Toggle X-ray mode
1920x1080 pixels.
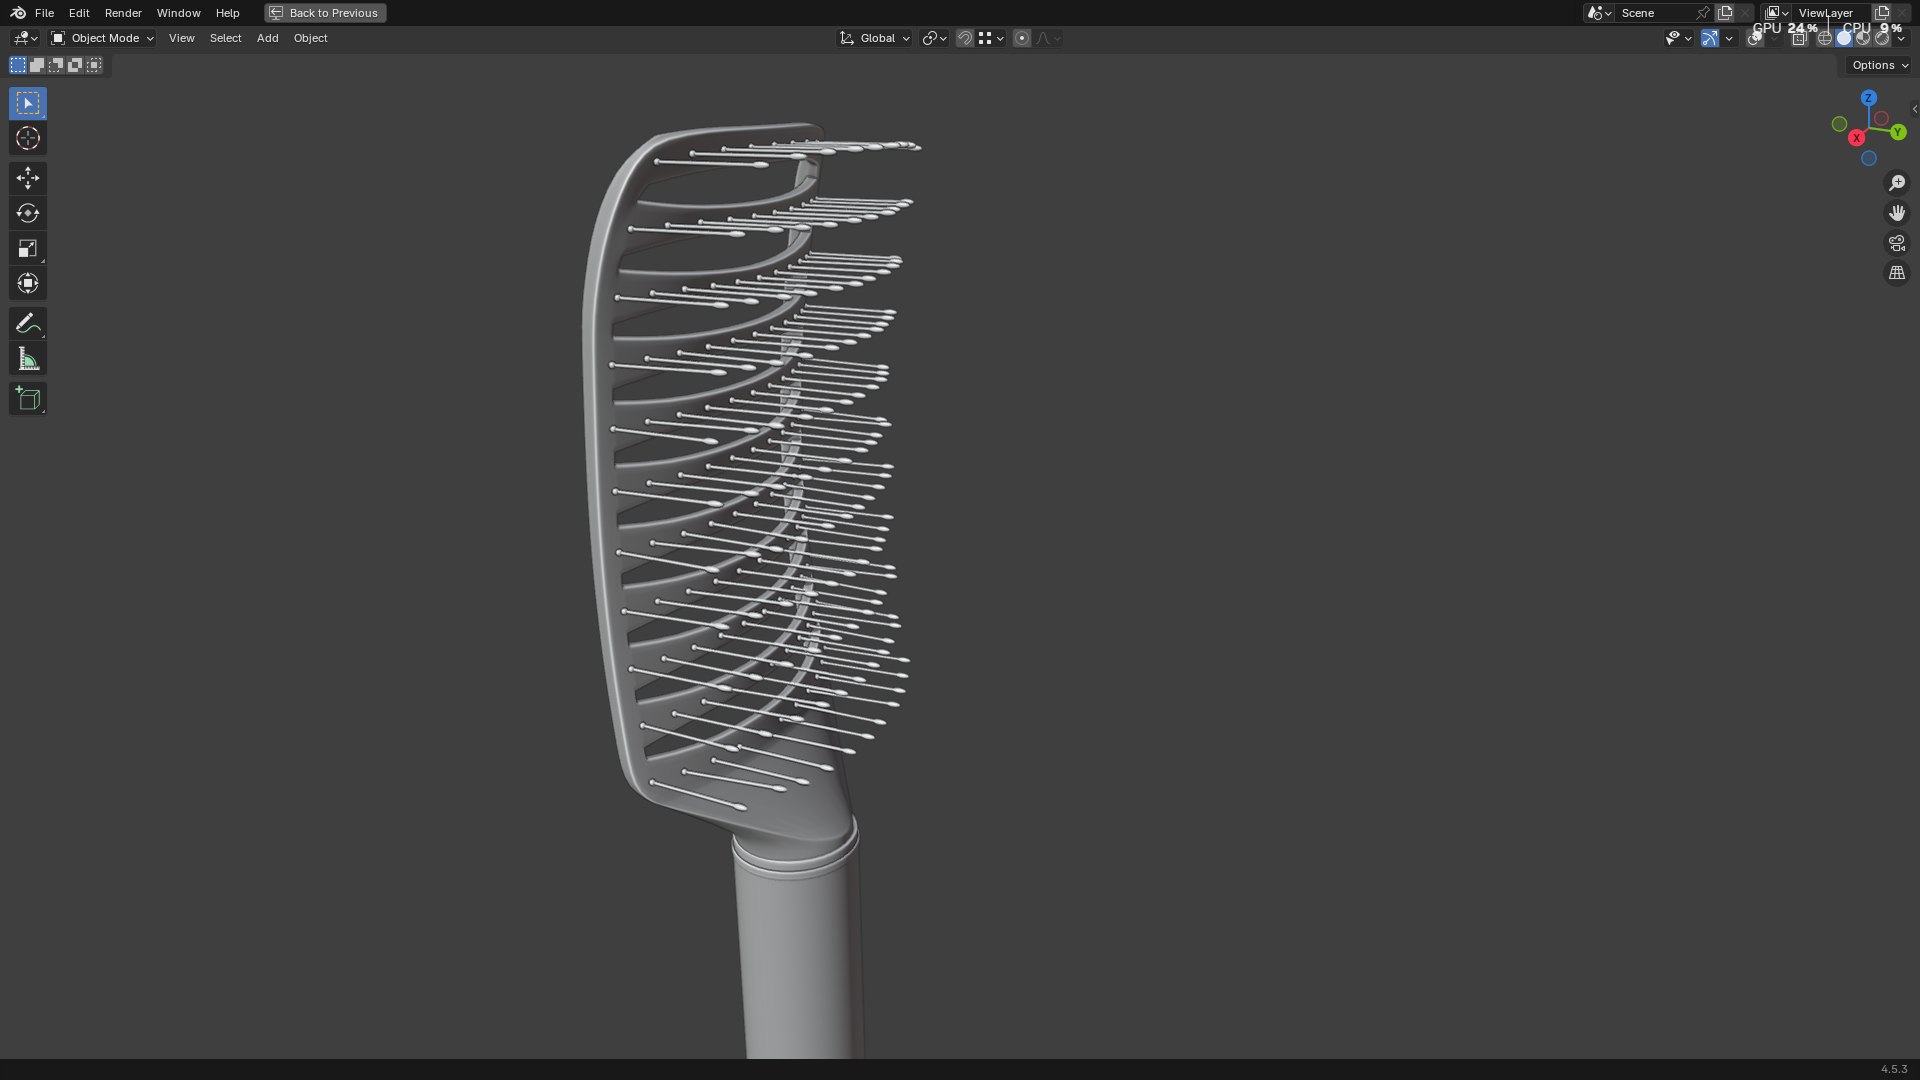coord(1799,38)
